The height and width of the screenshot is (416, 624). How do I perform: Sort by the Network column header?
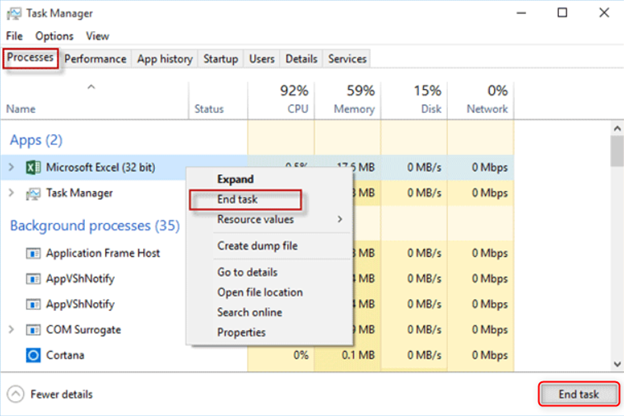pyautogui.click(x=481, y=100)
